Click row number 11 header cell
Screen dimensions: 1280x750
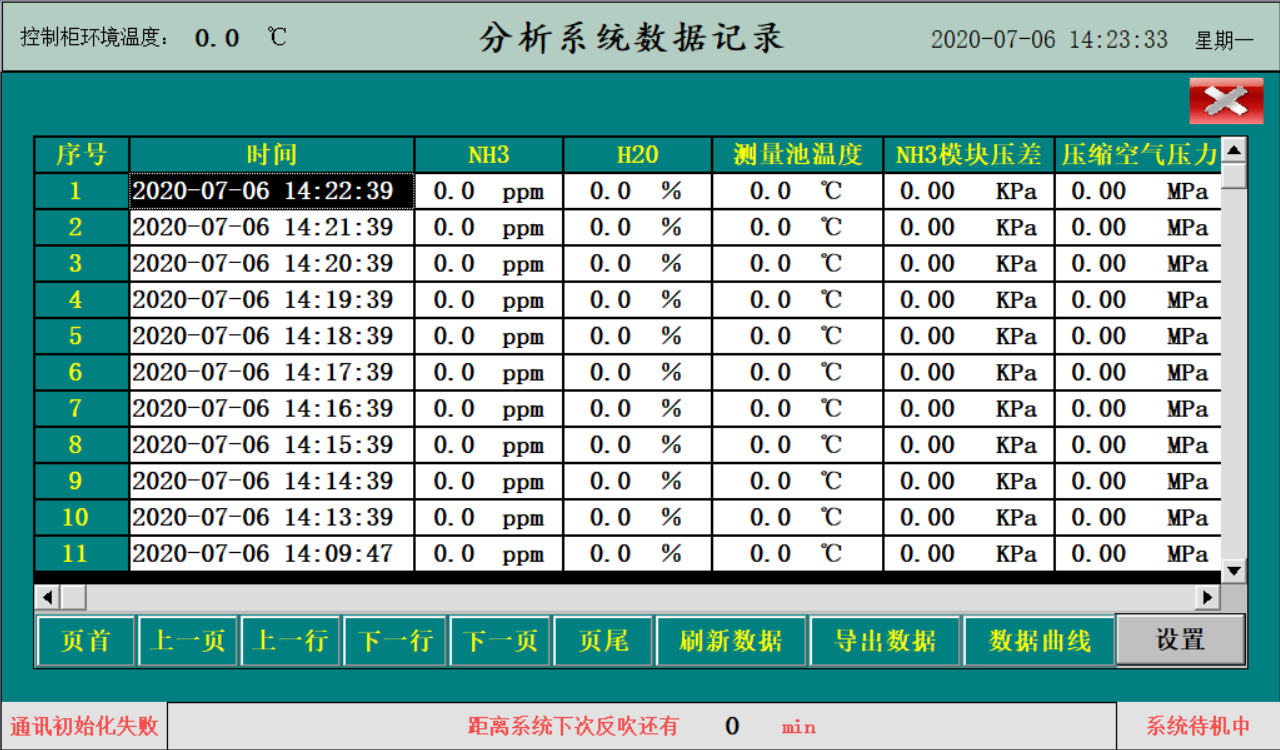(x=76, y=554)
